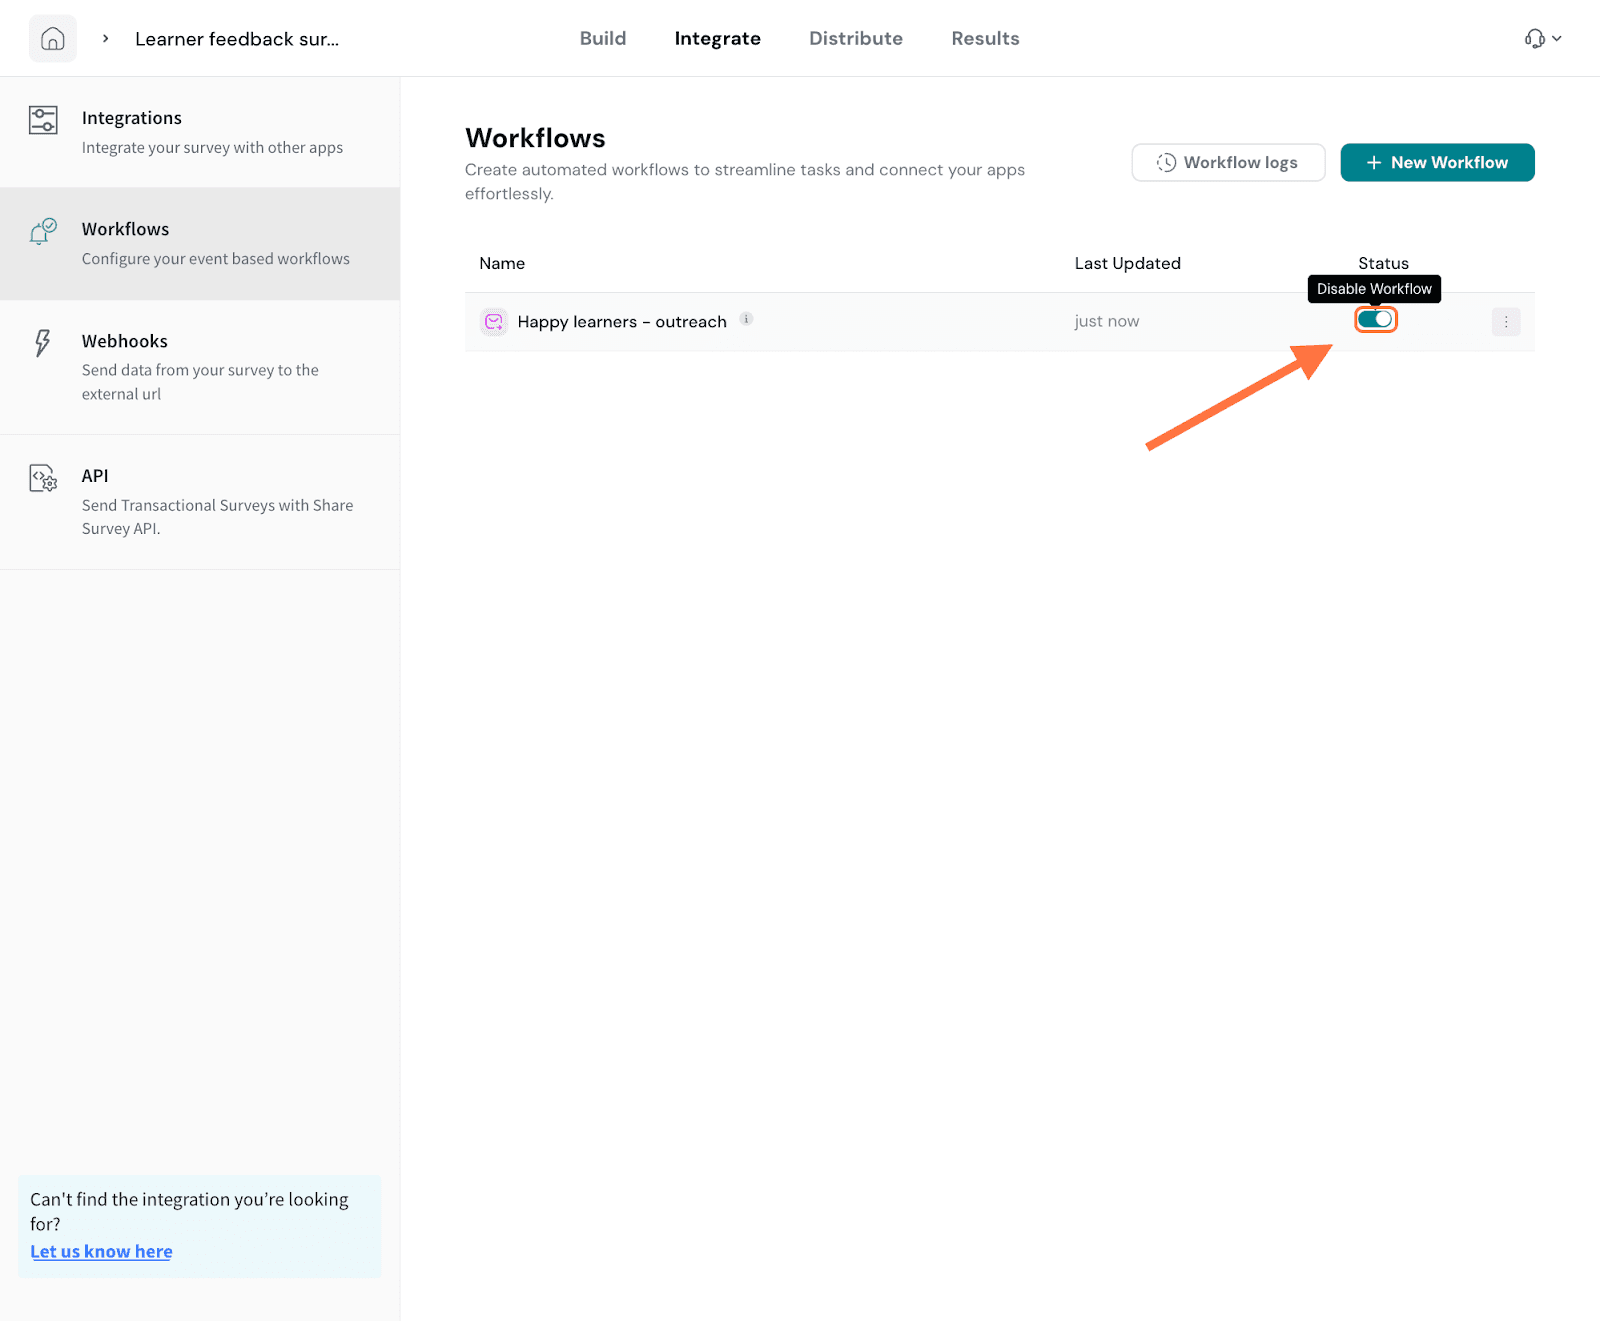
Task: Click the Learner feedback survey breadcrumb title
Action: [x=237, y=39]
